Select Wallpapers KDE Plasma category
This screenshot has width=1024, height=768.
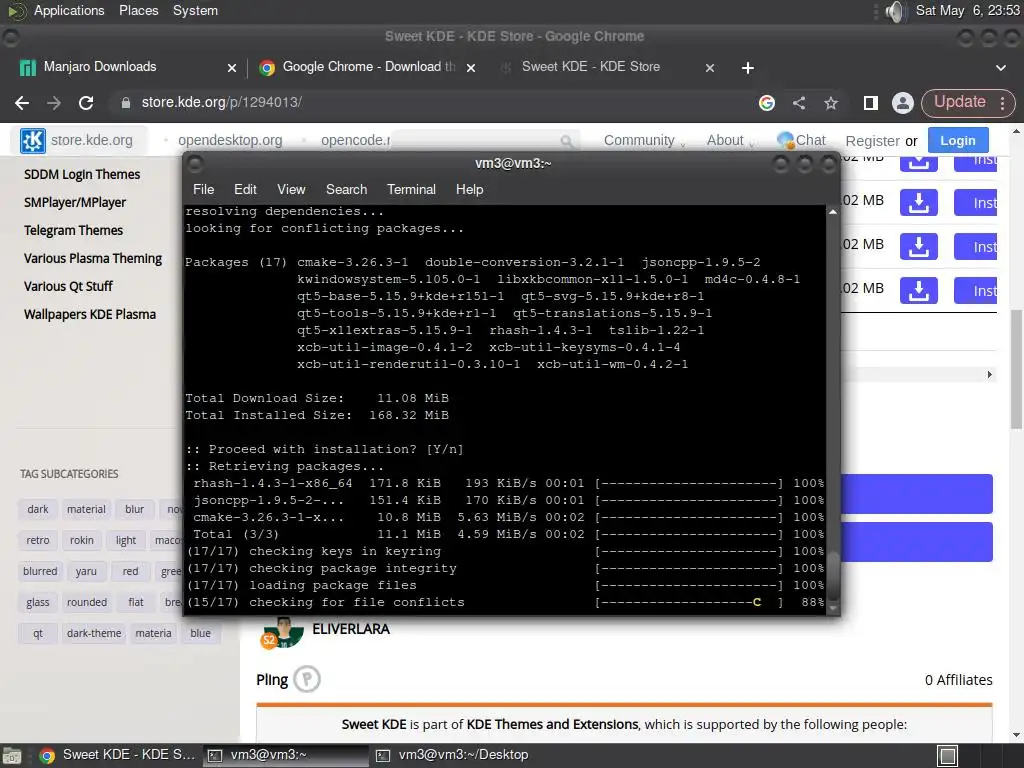(x=89, y=315)
